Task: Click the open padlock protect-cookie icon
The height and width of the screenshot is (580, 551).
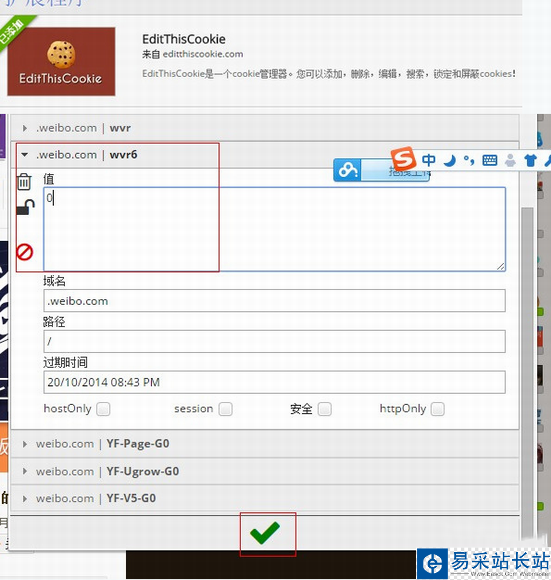Action: pos(26,207)
